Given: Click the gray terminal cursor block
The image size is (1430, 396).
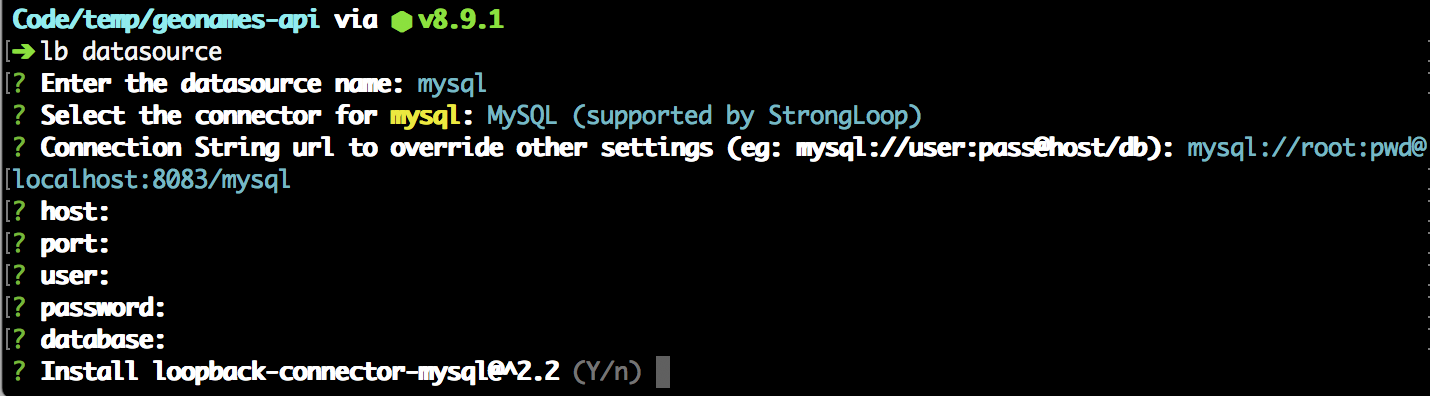Looking at the screenshot, I should pos(661,372).
